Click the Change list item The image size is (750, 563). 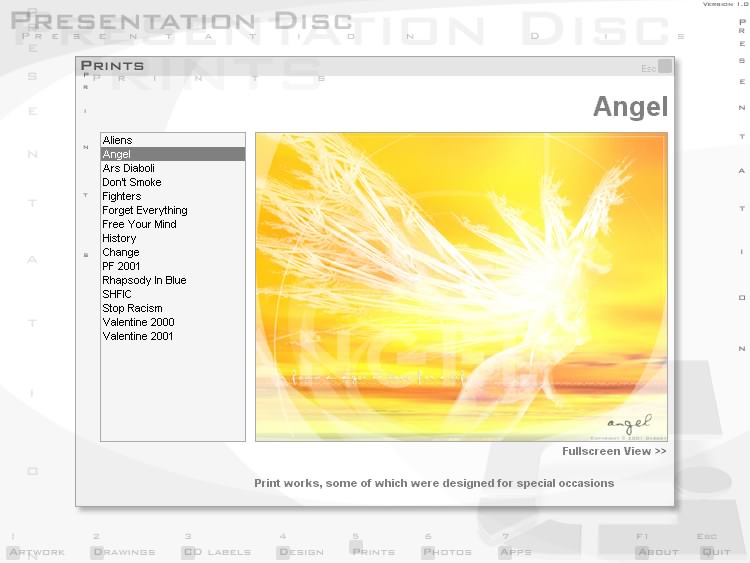tap(173, 252)
